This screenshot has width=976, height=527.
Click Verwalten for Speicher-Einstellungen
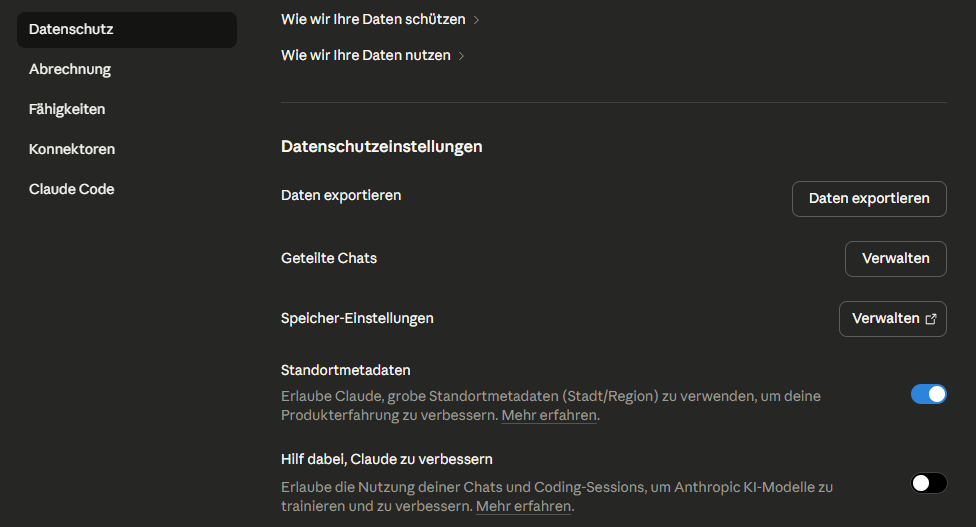885,319
